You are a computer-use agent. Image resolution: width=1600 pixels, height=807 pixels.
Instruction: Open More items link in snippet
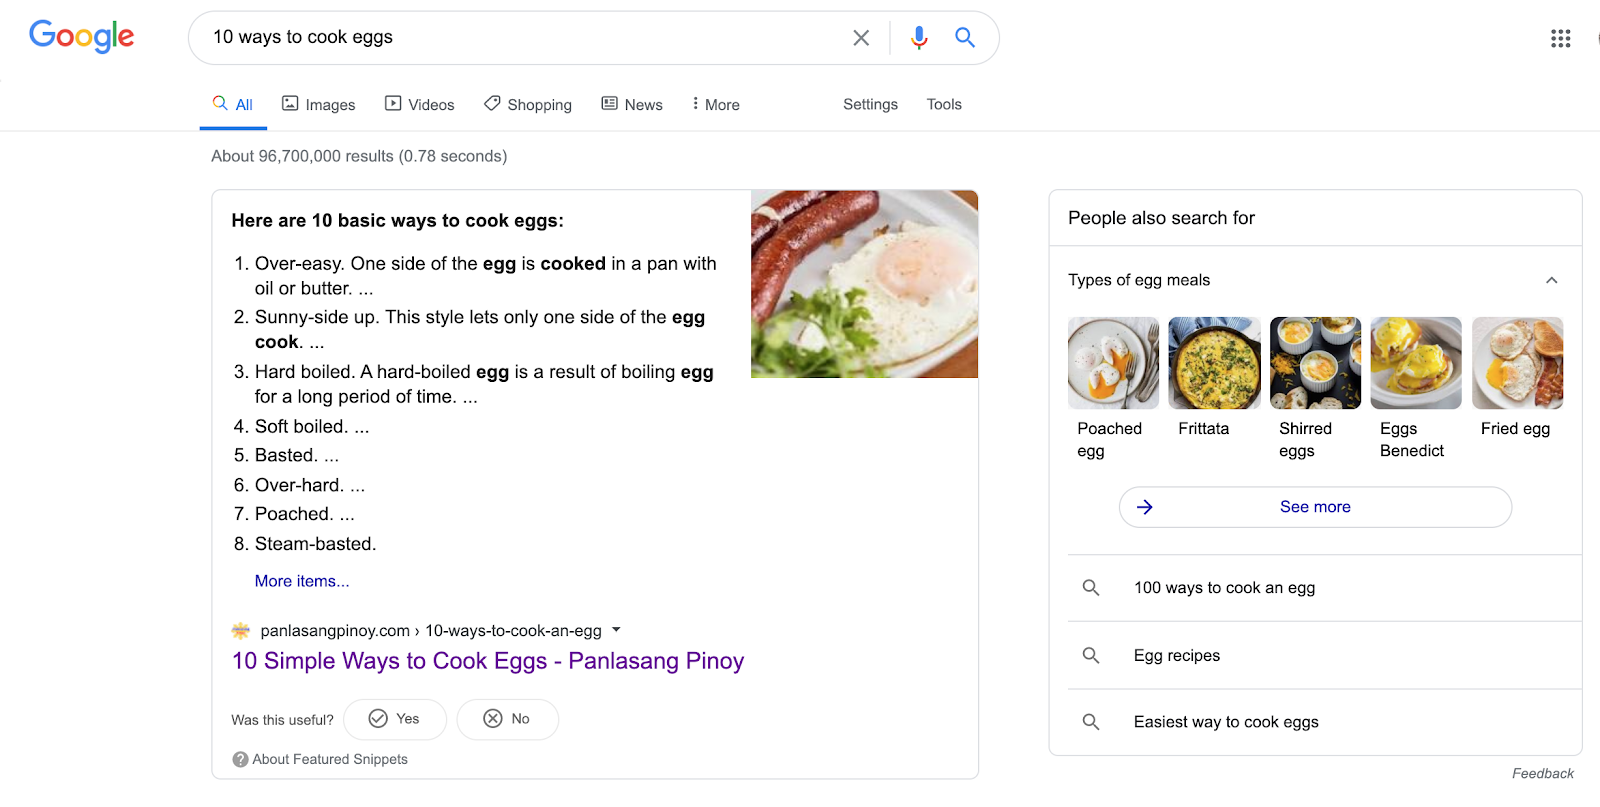(x=302, y=581)
